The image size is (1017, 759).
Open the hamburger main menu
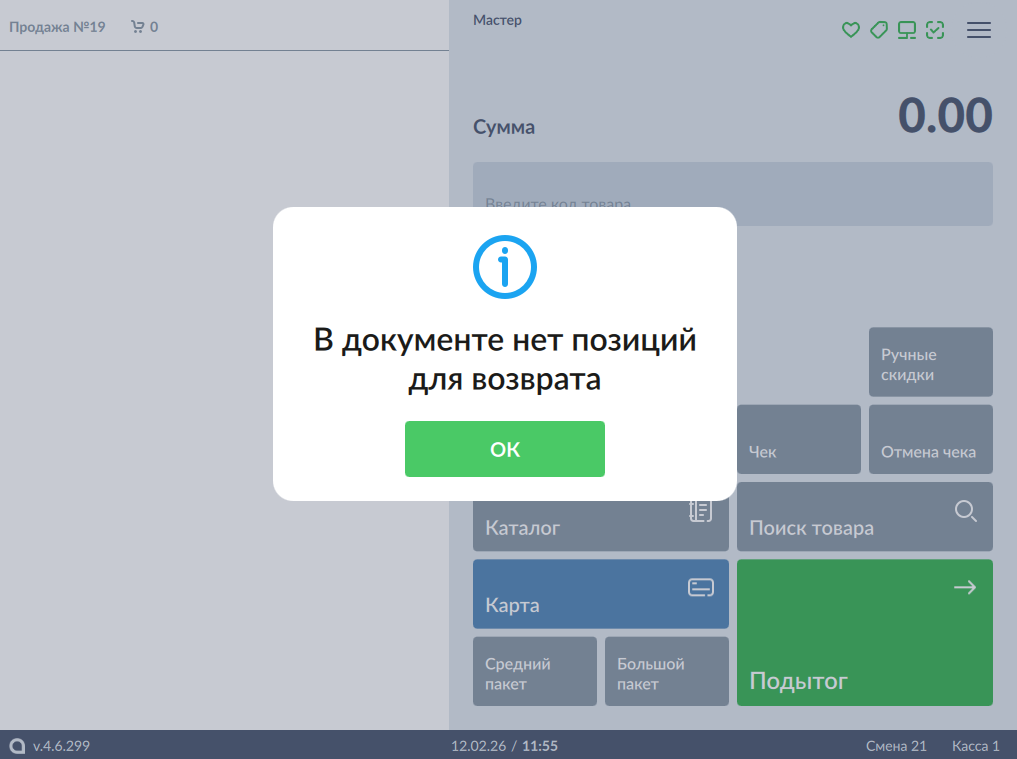[979, 30]
